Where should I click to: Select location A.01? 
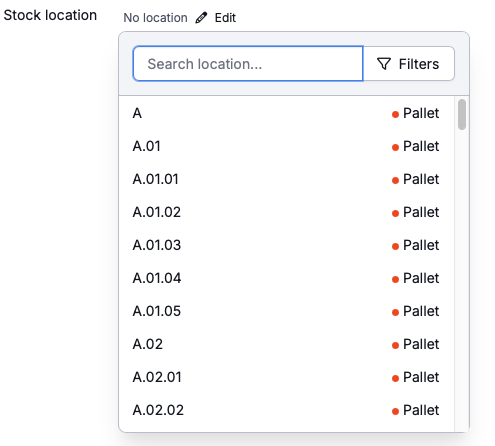click(x=287, y=146)
